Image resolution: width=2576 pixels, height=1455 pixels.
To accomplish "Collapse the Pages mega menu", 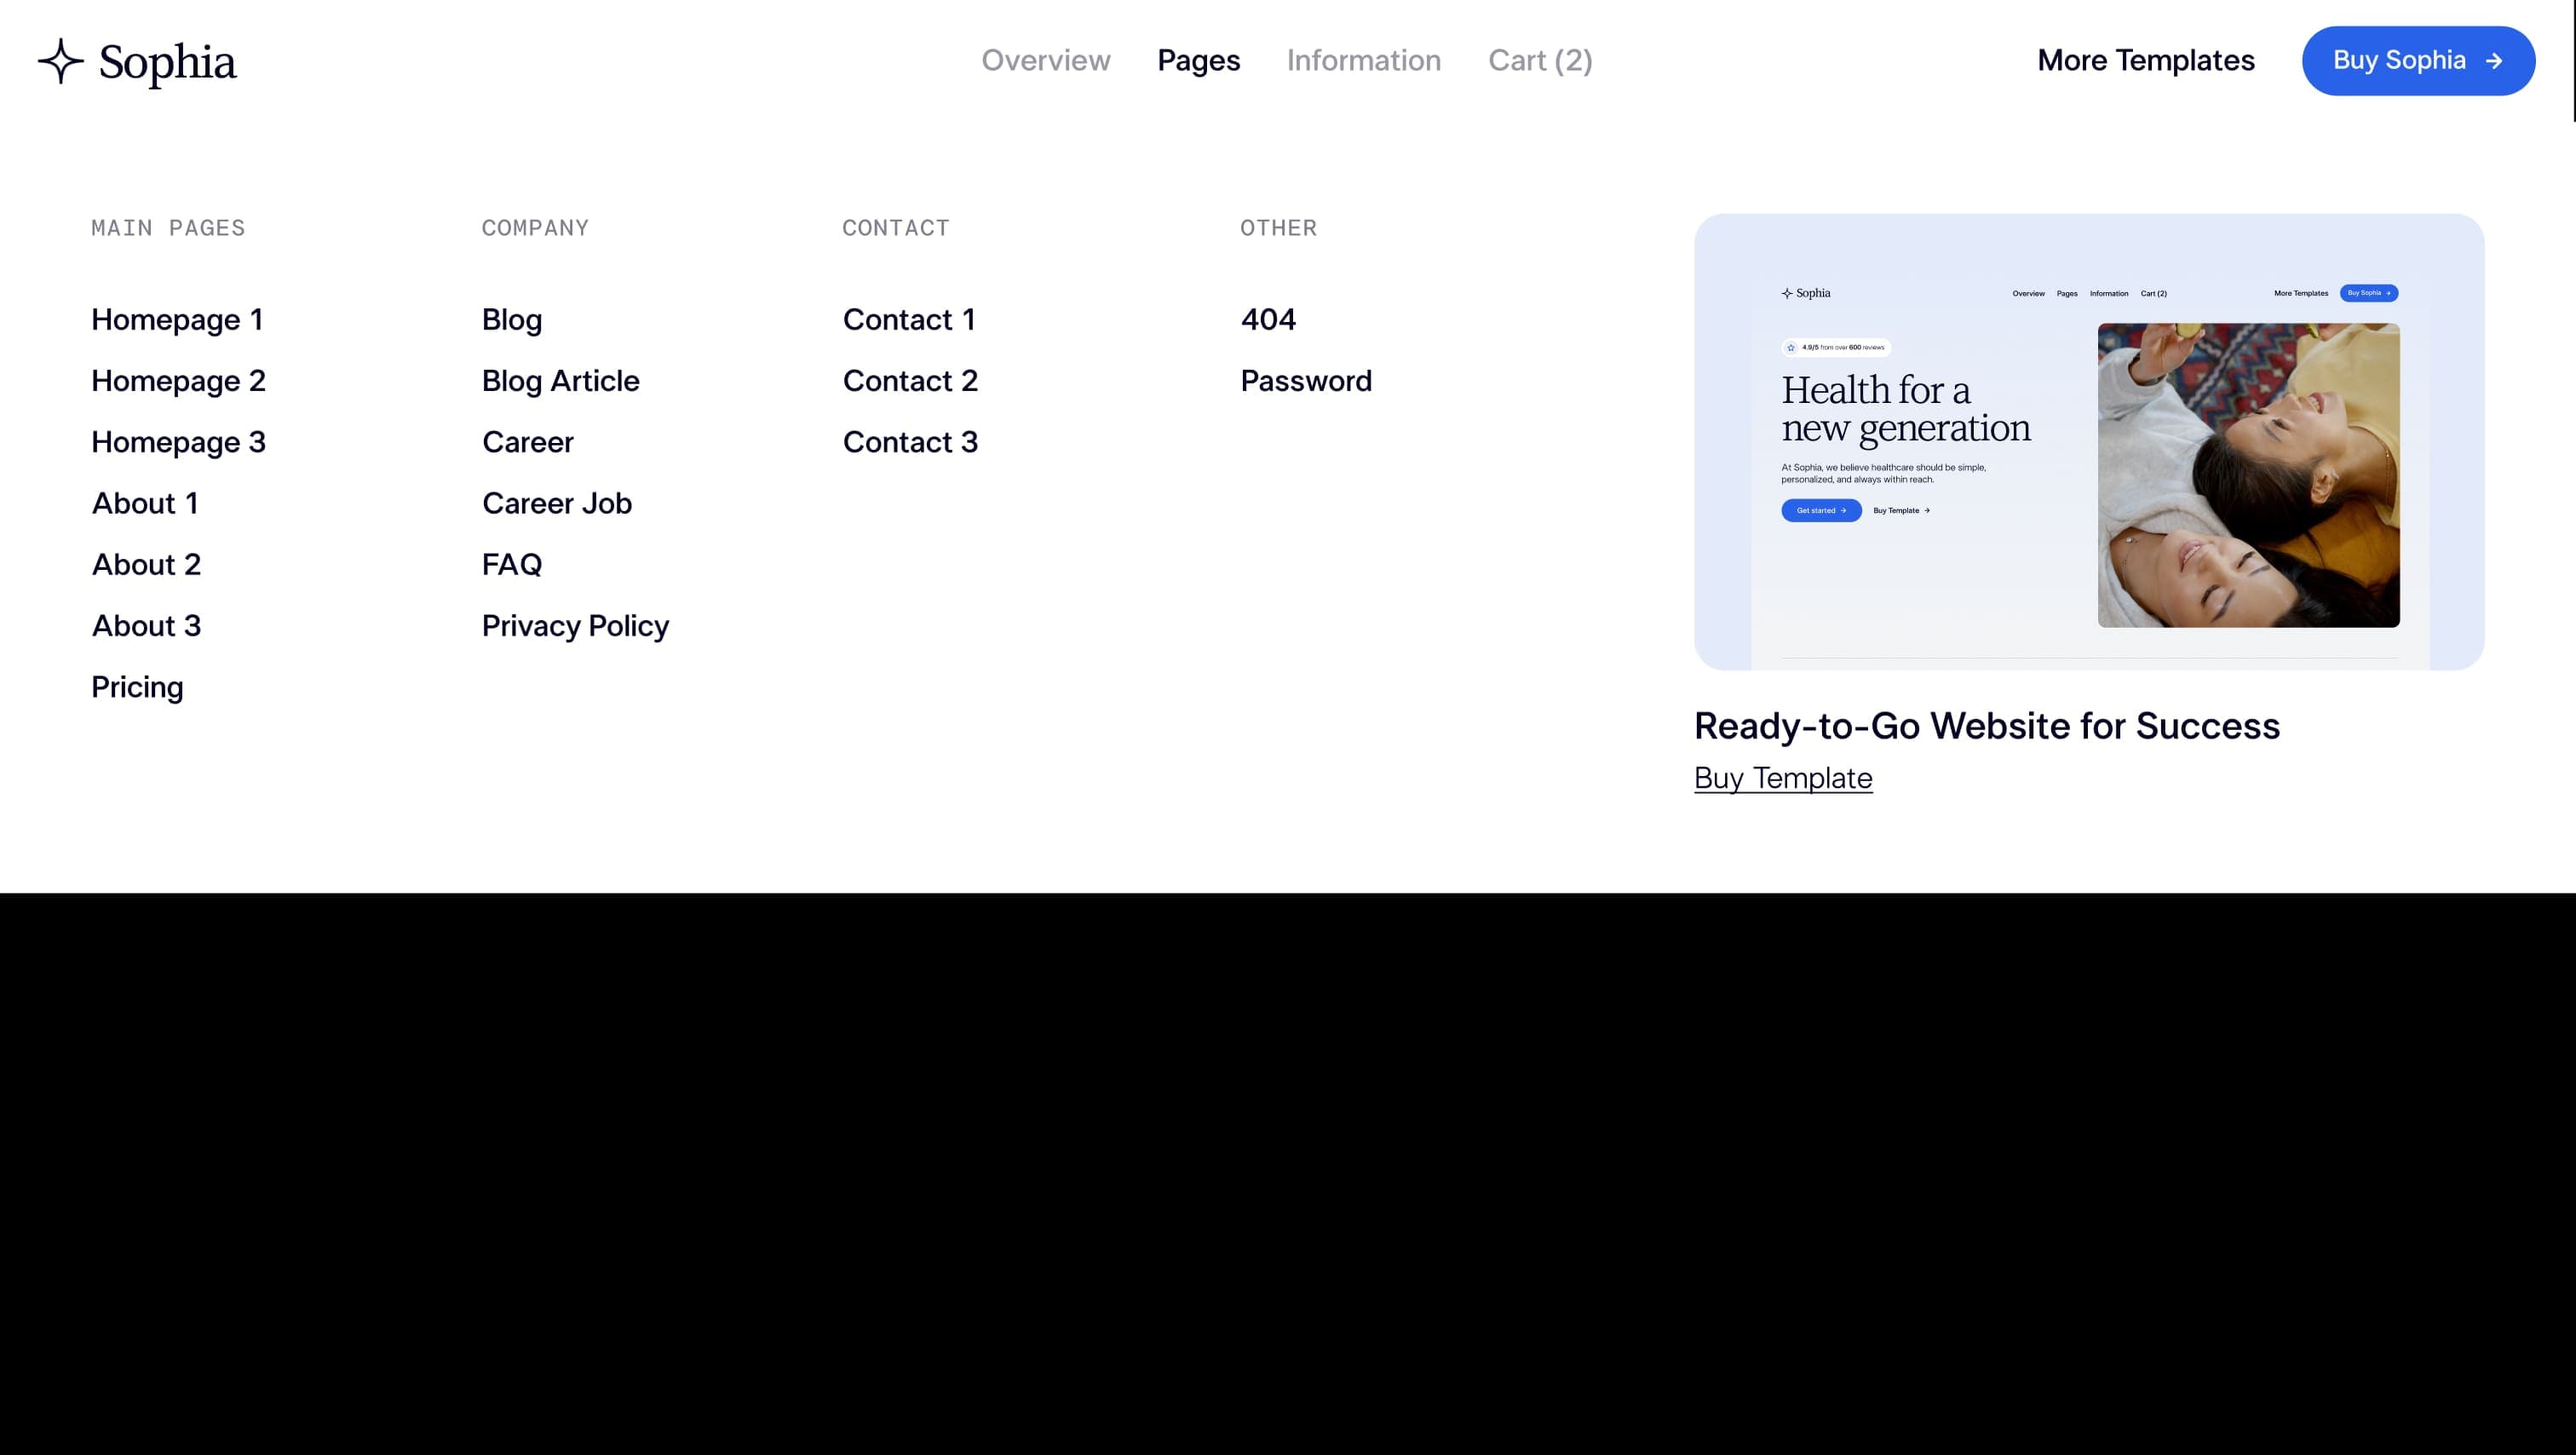I will [x=1198, y=61].
